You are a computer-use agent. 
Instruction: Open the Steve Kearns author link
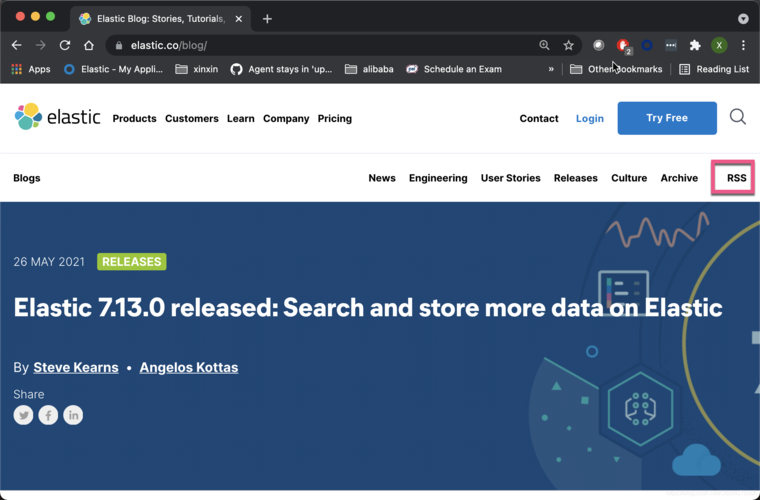pos(76,368)
